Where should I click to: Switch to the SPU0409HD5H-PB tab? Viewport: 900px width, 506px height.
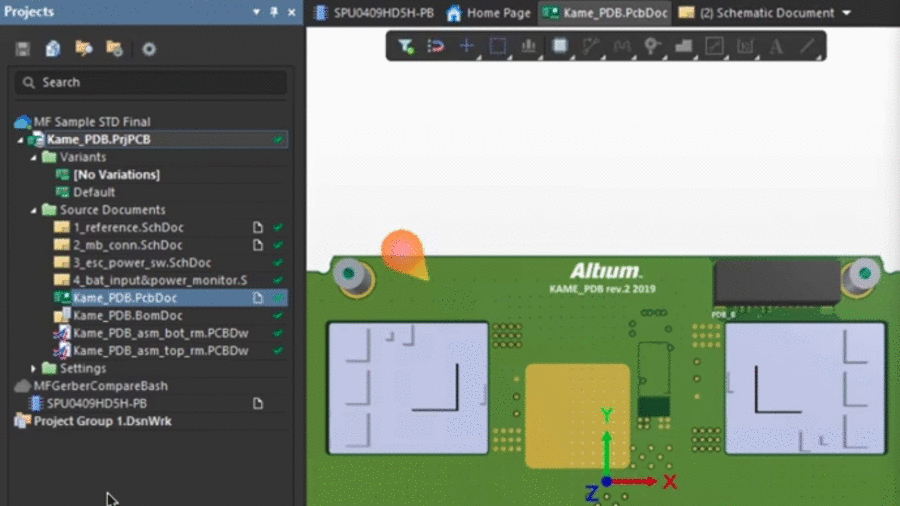(374, 13)
